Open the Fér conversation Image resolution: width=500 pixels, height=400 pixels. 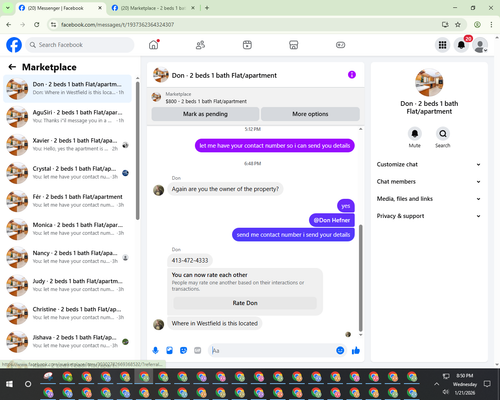pyautogui.click(x=67, y=201)
